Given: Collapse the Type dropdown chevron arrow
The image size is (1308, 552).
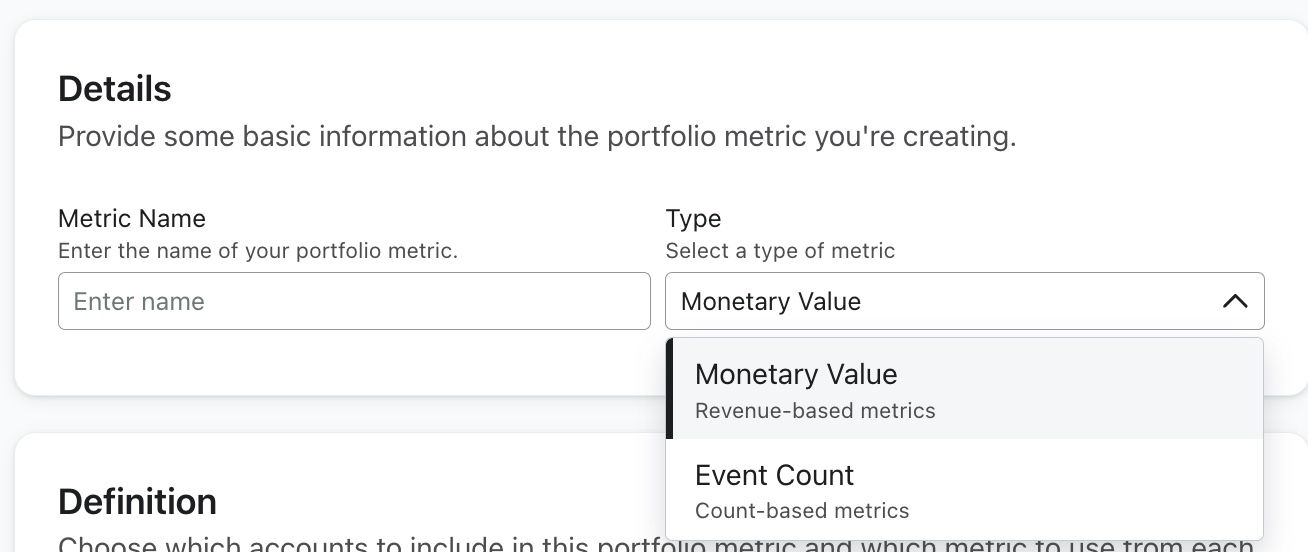Looking at the screenshot, I should (1235, 301).
